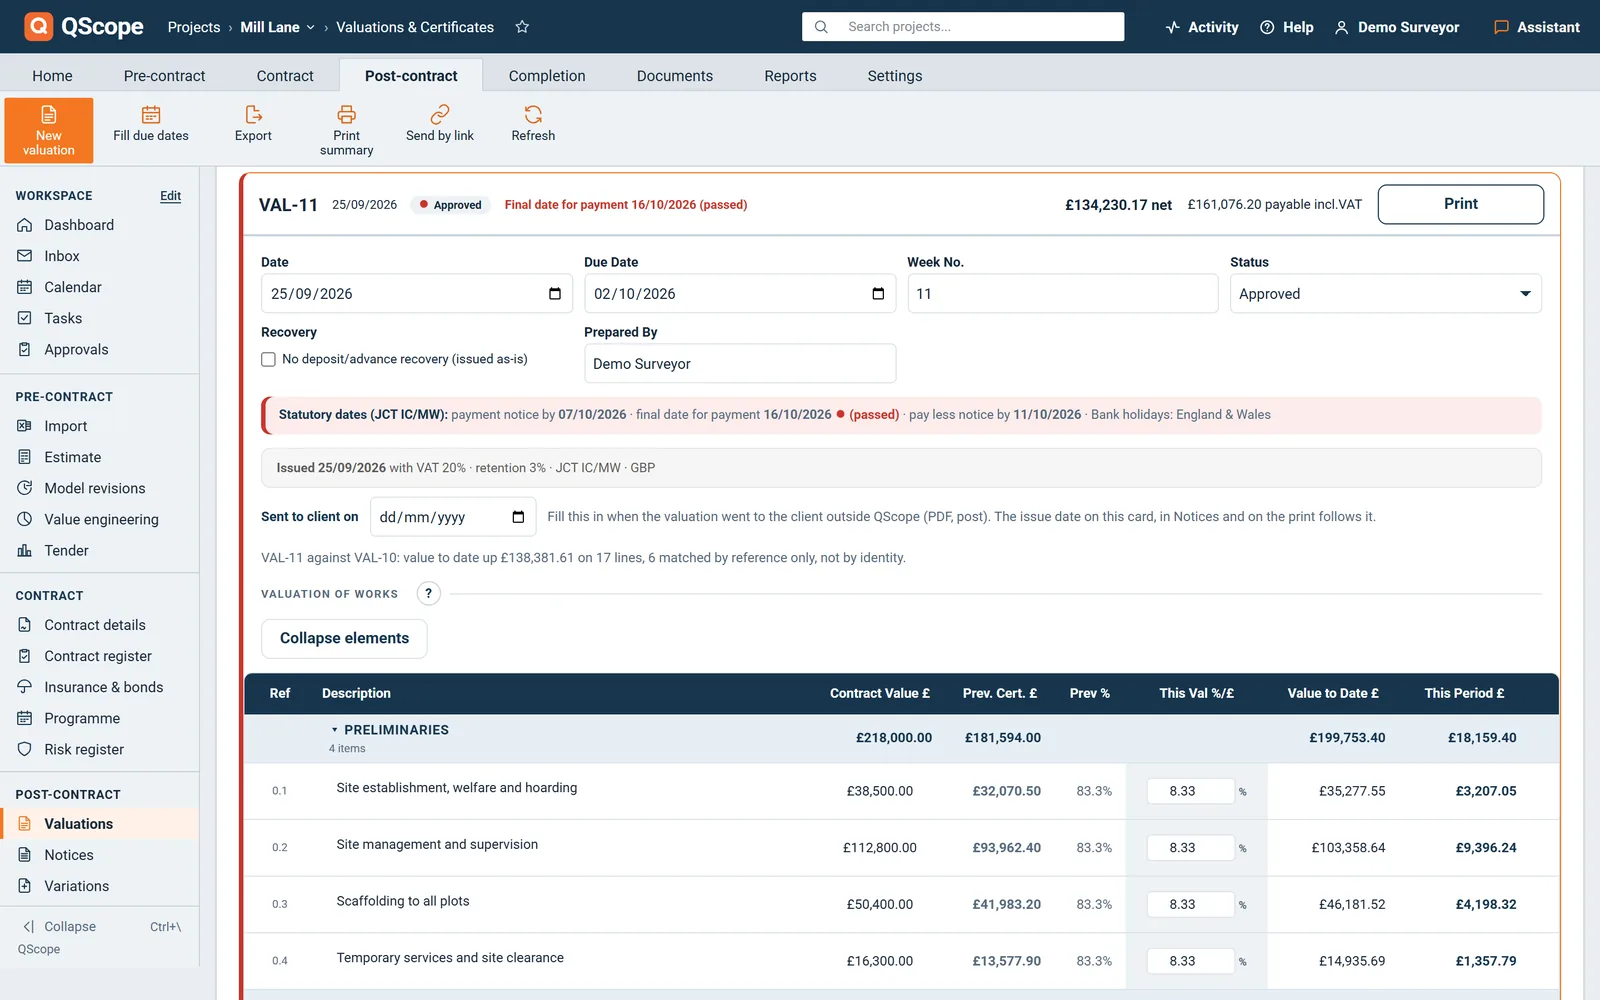Open the Reports tab
This screenshot has width=1600, height=1000.
790,76
